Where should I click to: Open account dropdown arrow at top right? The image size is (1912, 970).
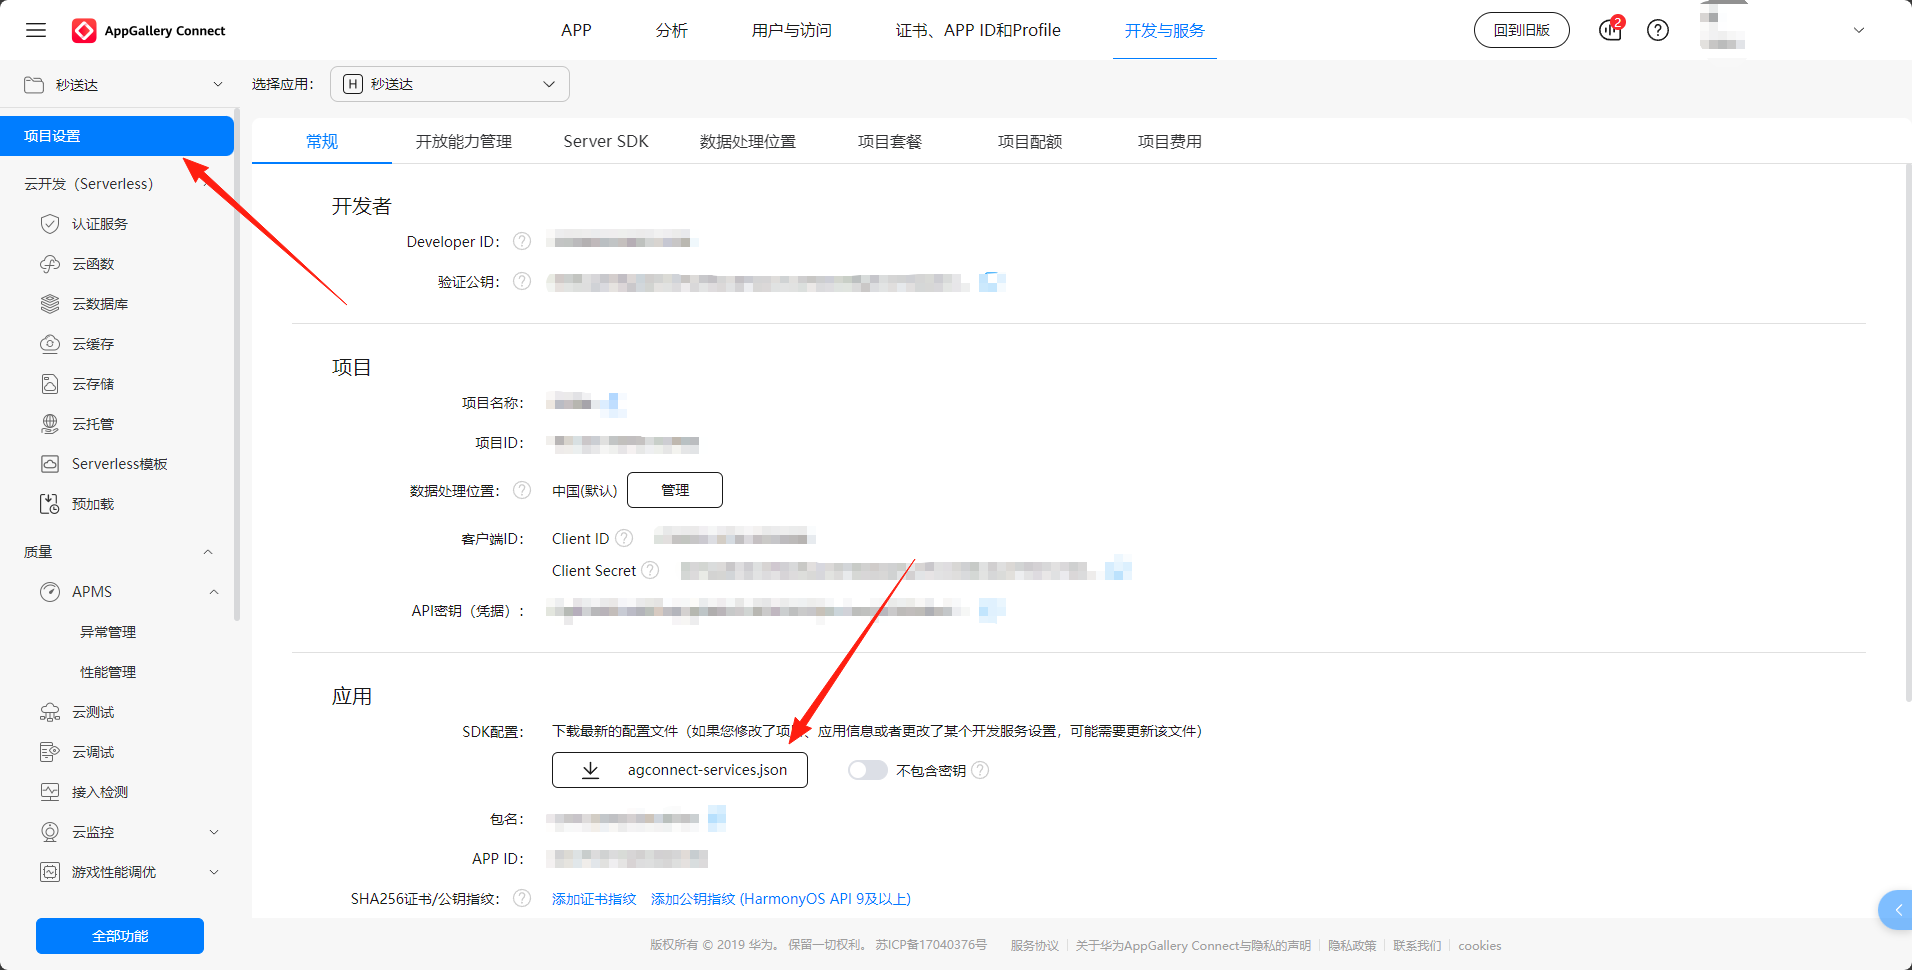[x=1859, y=30]
